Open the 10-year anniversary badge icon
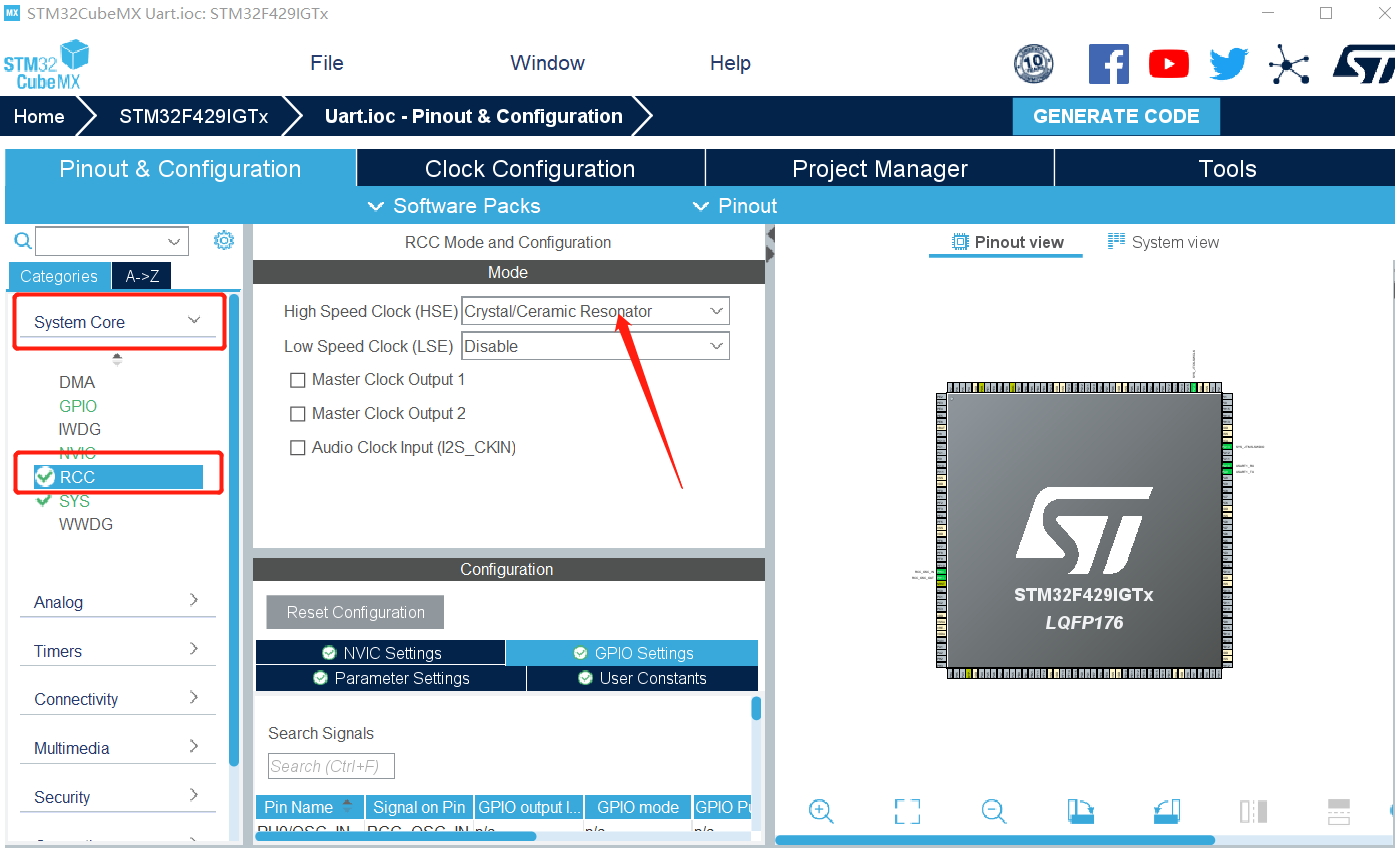The height and width of the screenshot is (850, 1395). pyautogui.click(x=1033, y=64)
